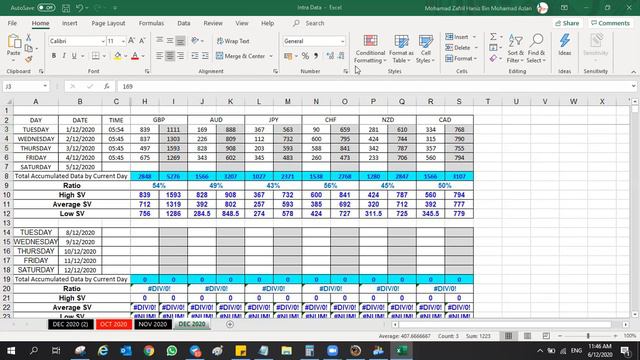
Task: Open the Calibri font name dropdown
Action: click(103, 41)
